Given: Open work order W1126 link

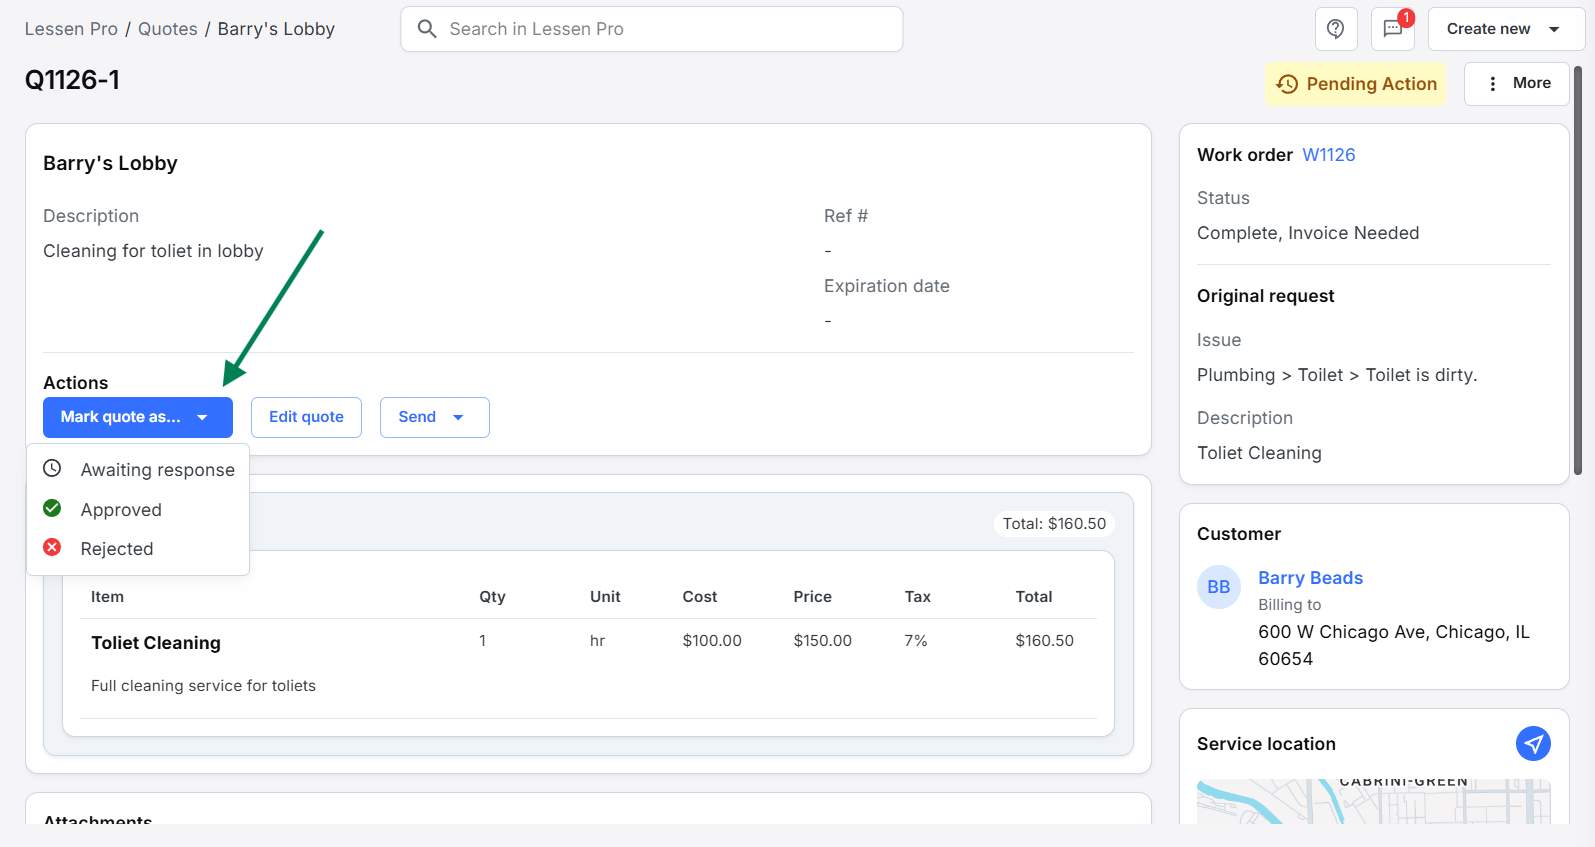Looking at the screenshot, I should 1328,155.
